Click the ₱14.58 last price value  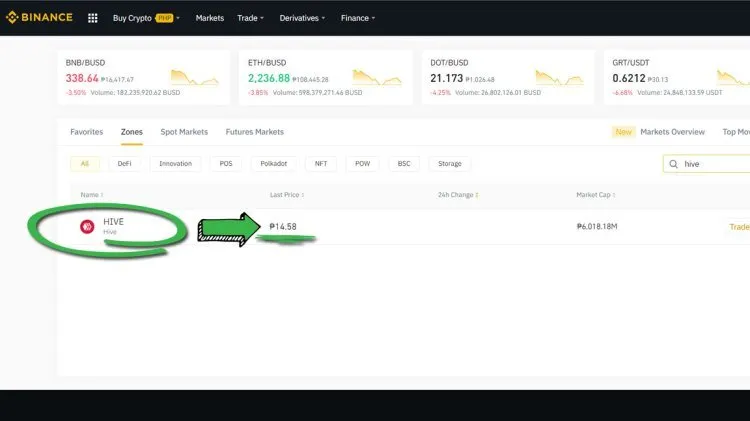tap(283, 227)
